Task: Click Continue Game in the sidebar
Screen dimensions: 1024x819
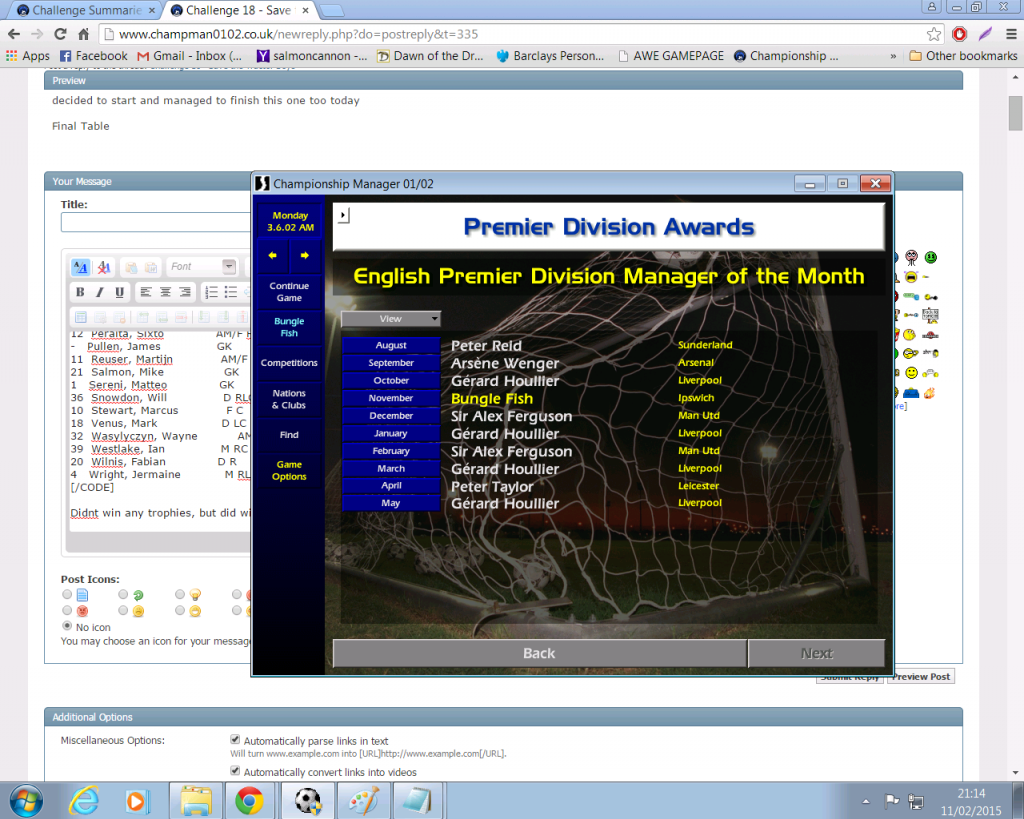Action: tap(289, 292)
